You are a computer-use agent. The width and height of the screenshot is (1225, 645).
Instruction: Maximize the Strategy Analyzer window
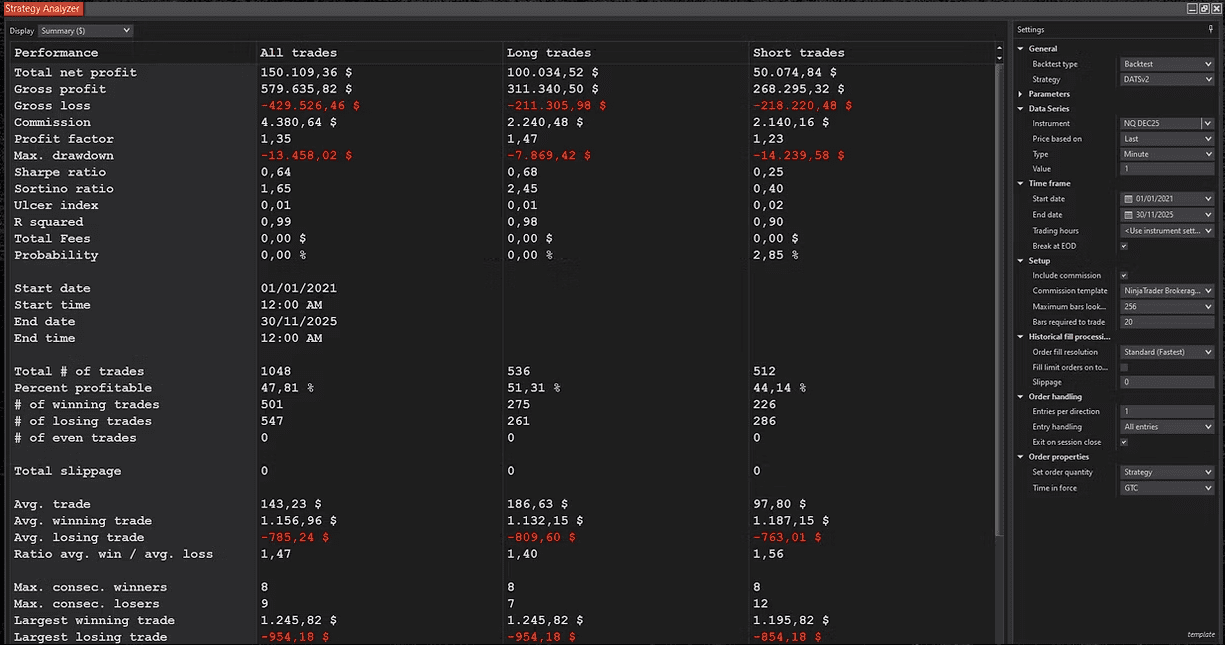(x=1203, y=8)
